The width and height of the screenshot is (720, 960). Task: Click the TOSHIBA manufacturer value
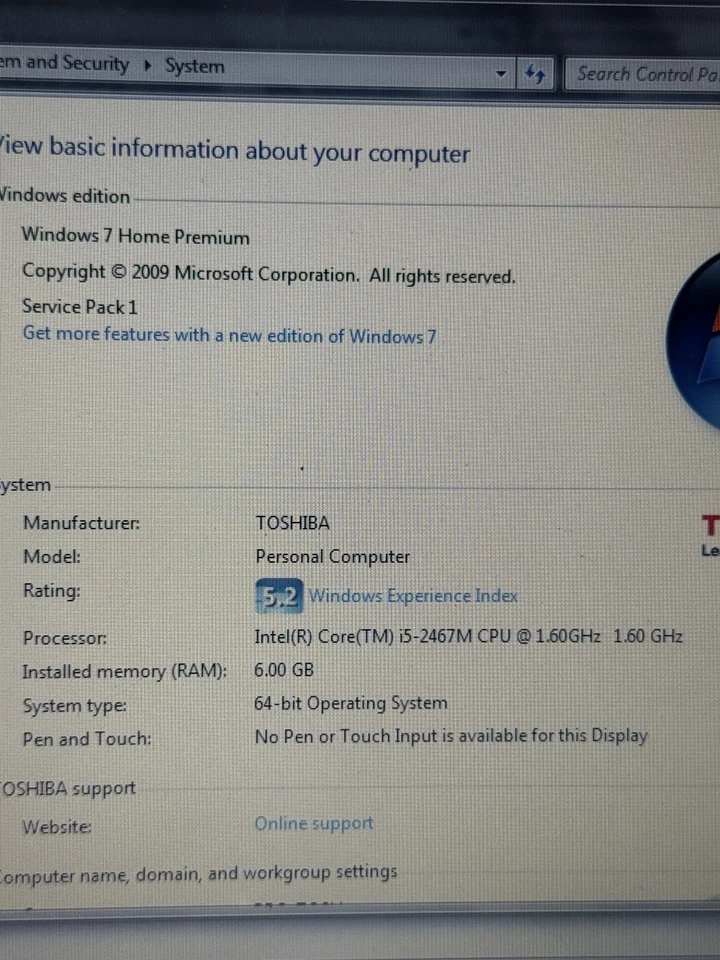coord(293,523)
